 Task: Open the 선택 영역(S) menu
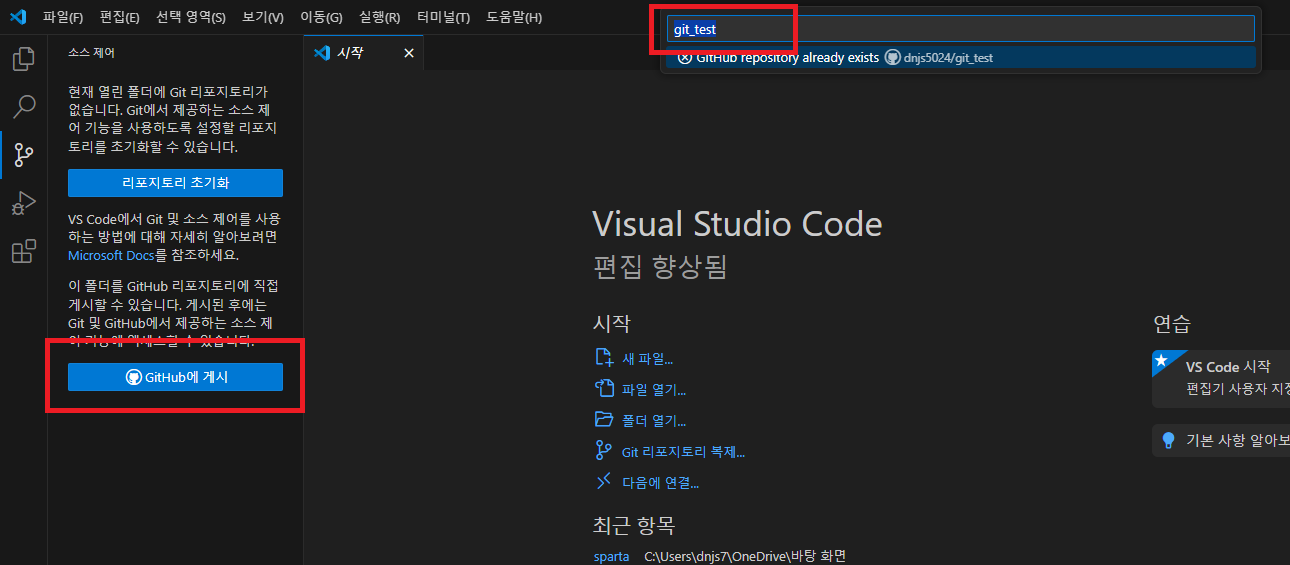tap(191, 17)
